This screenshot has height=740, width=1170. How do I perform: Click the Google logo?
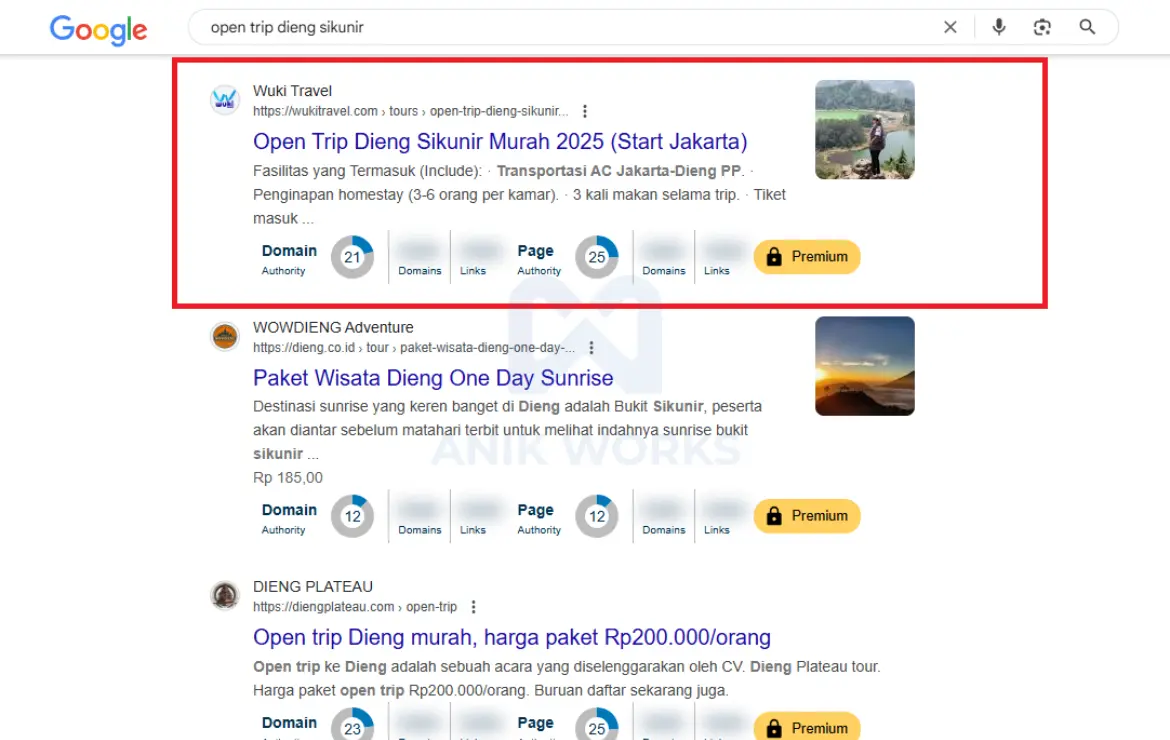click(98, 29)
